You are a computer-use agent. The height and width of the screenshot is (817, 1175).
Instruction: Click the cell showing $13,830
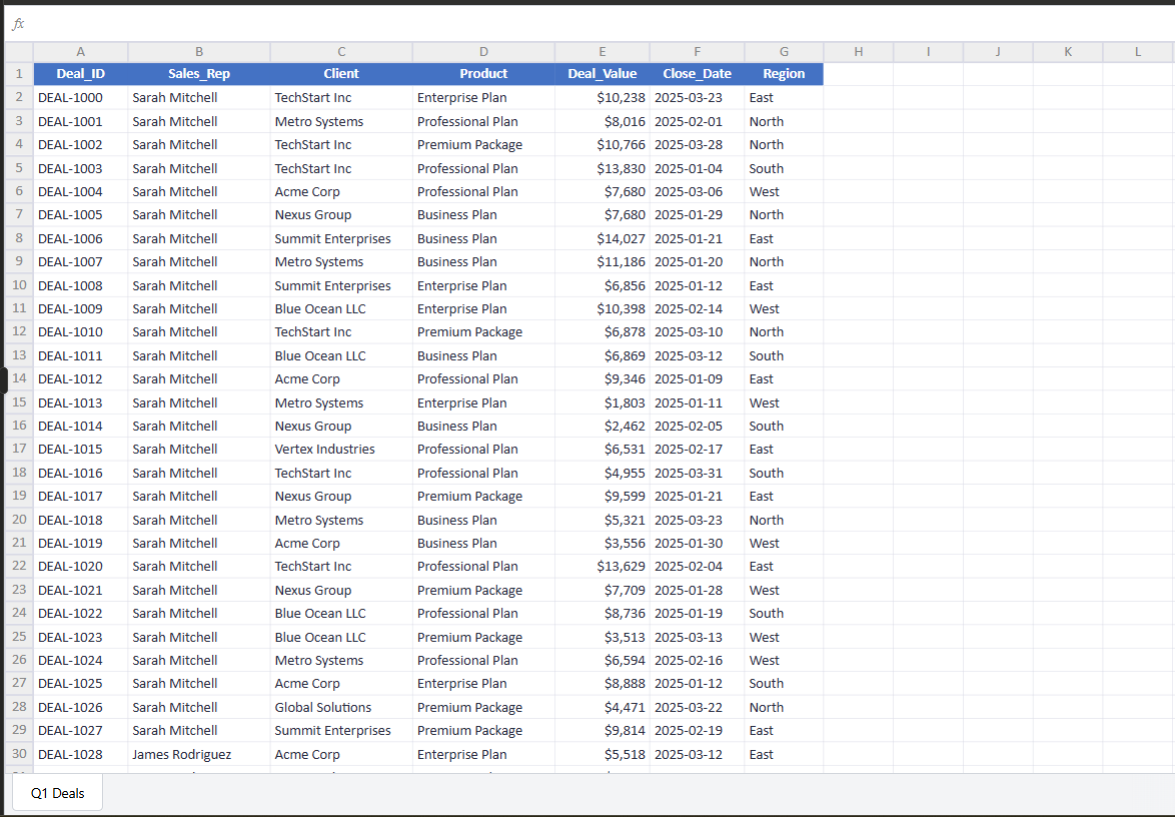602,167
